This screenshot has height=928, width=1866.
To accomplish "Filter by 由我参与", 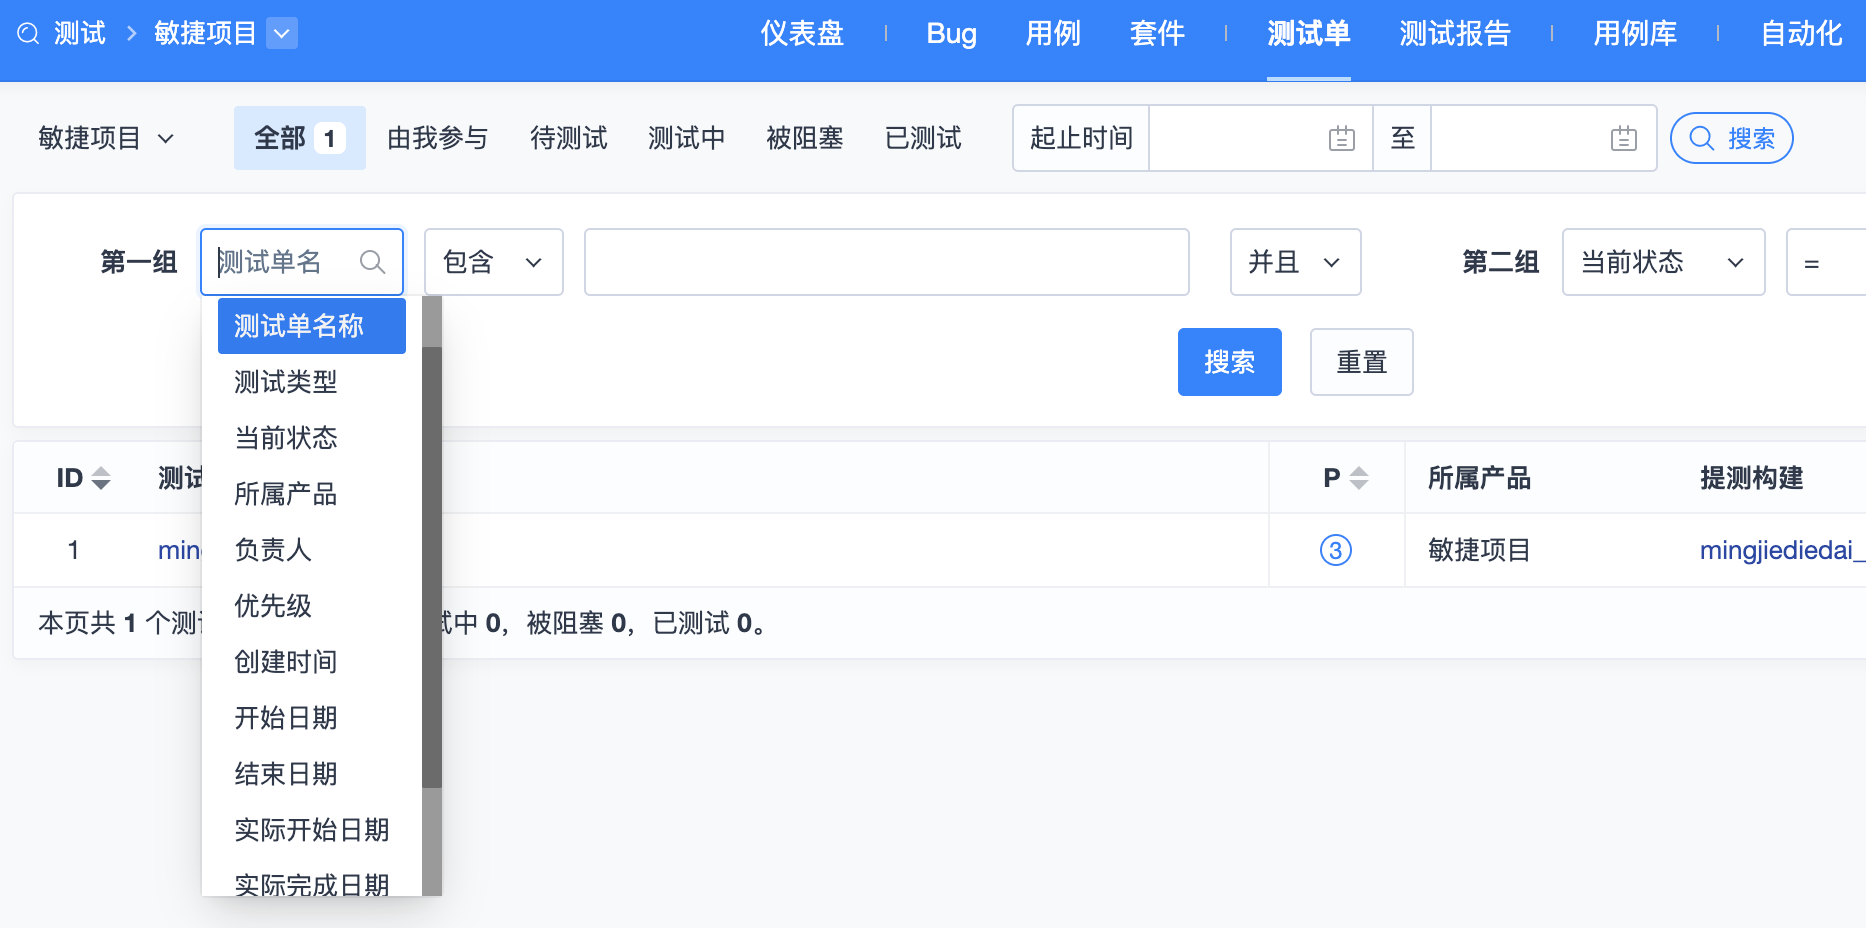I will (x=437, y=138).
